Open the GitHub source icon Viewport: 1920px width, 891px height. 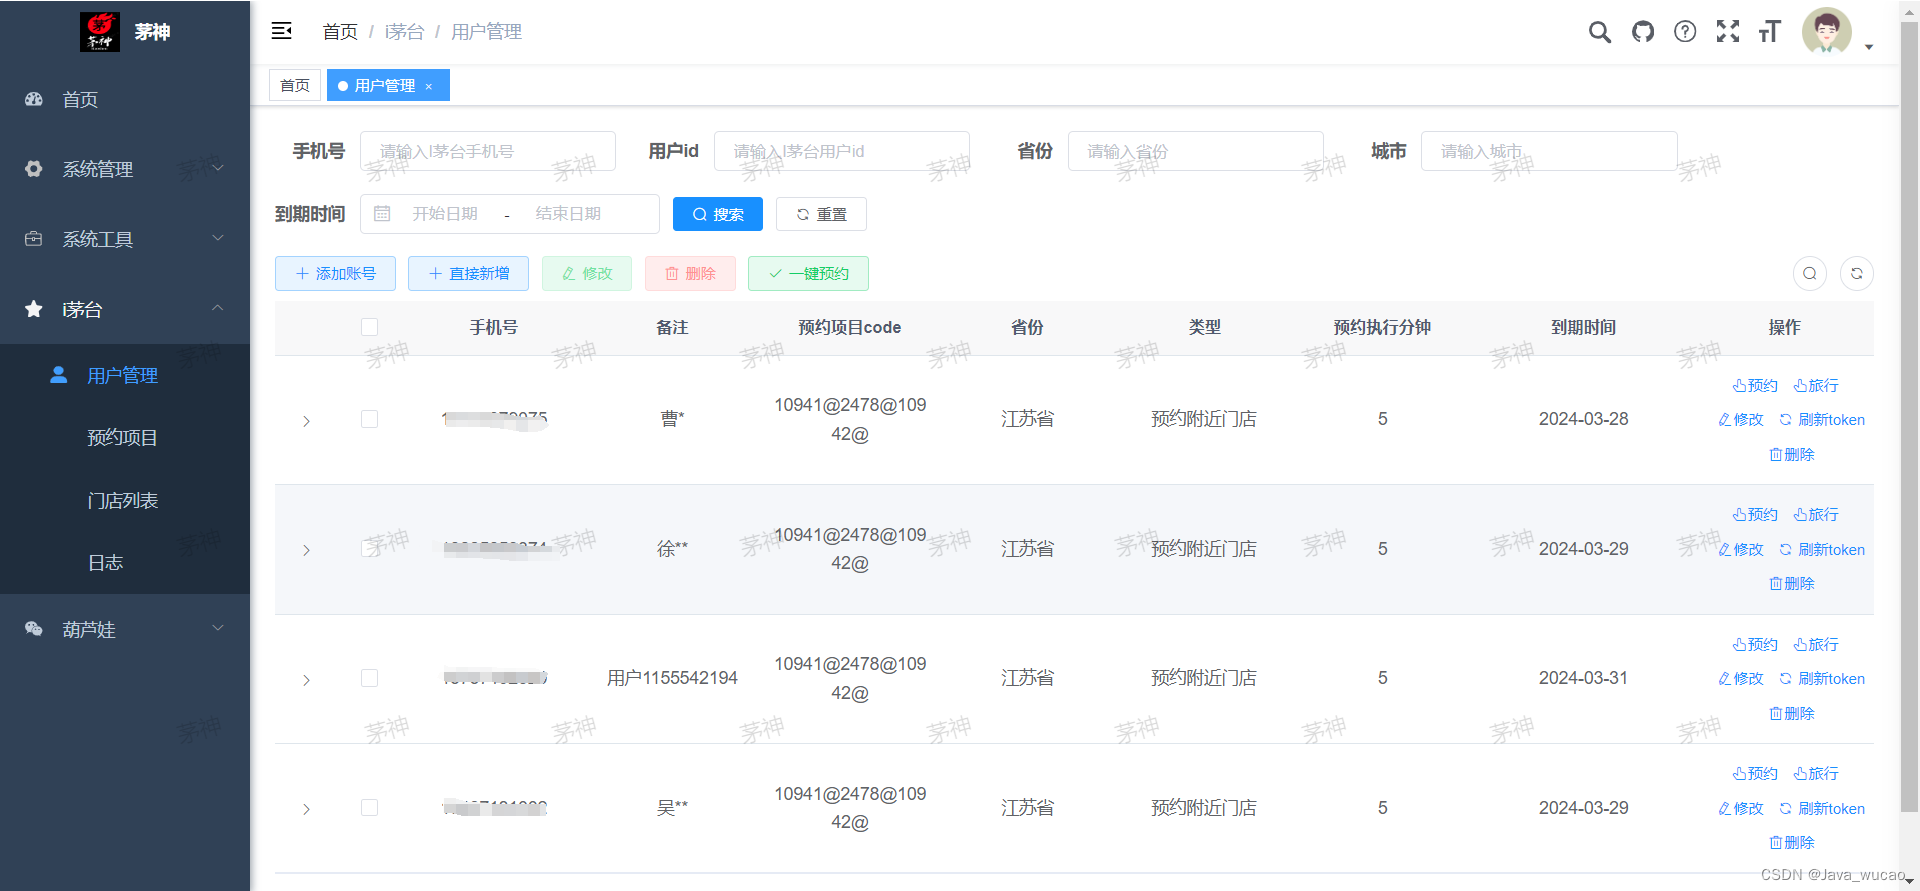click(1643, 32)
